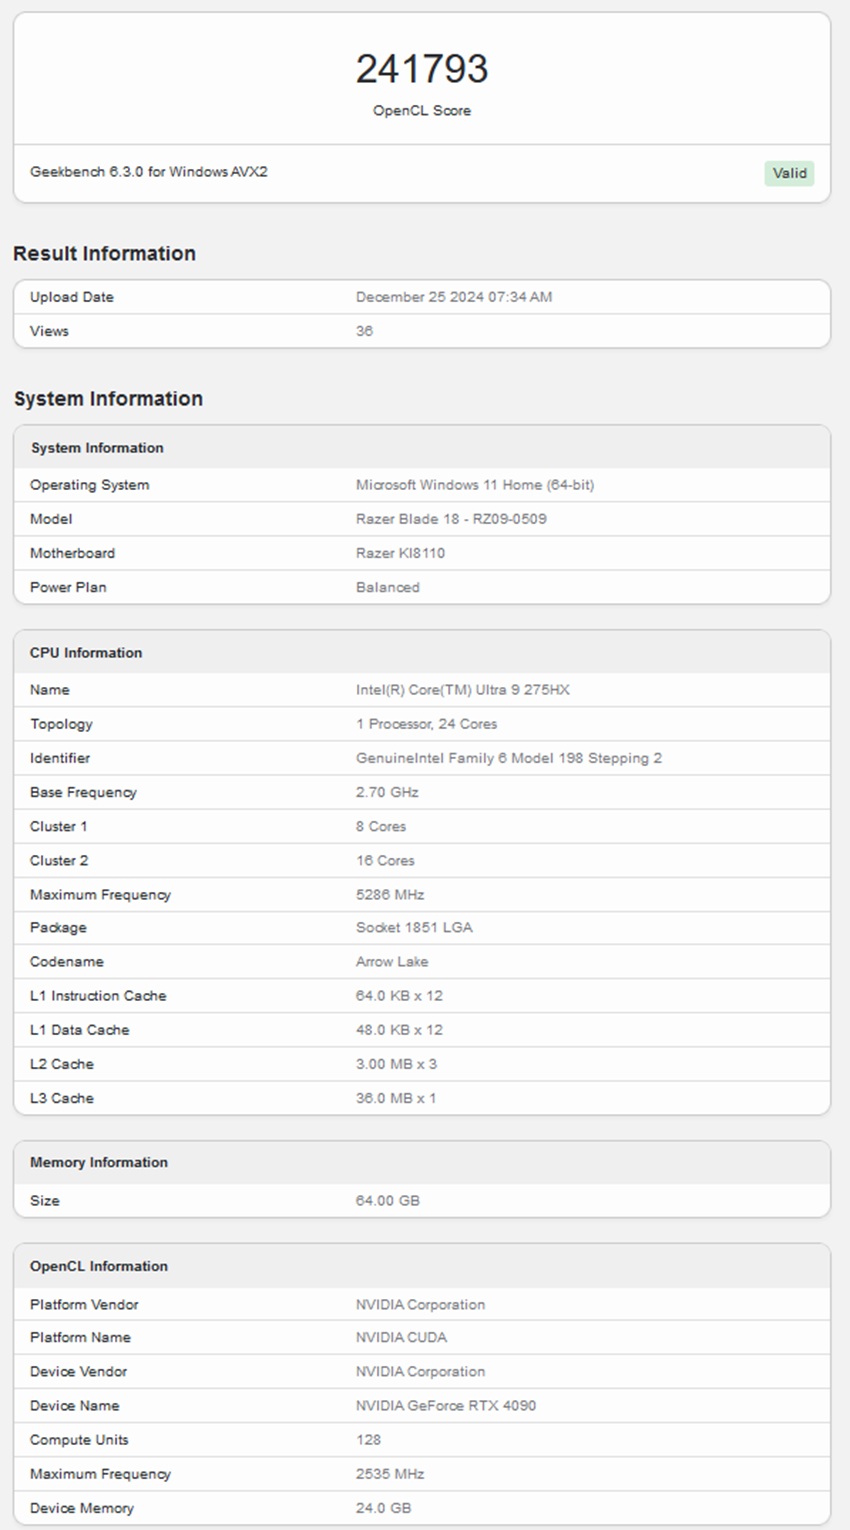The width and height of the screenshot is (850, 1530).
Task: Select the NVIDIA CUDA platform name
Action: click(401, 1337)
